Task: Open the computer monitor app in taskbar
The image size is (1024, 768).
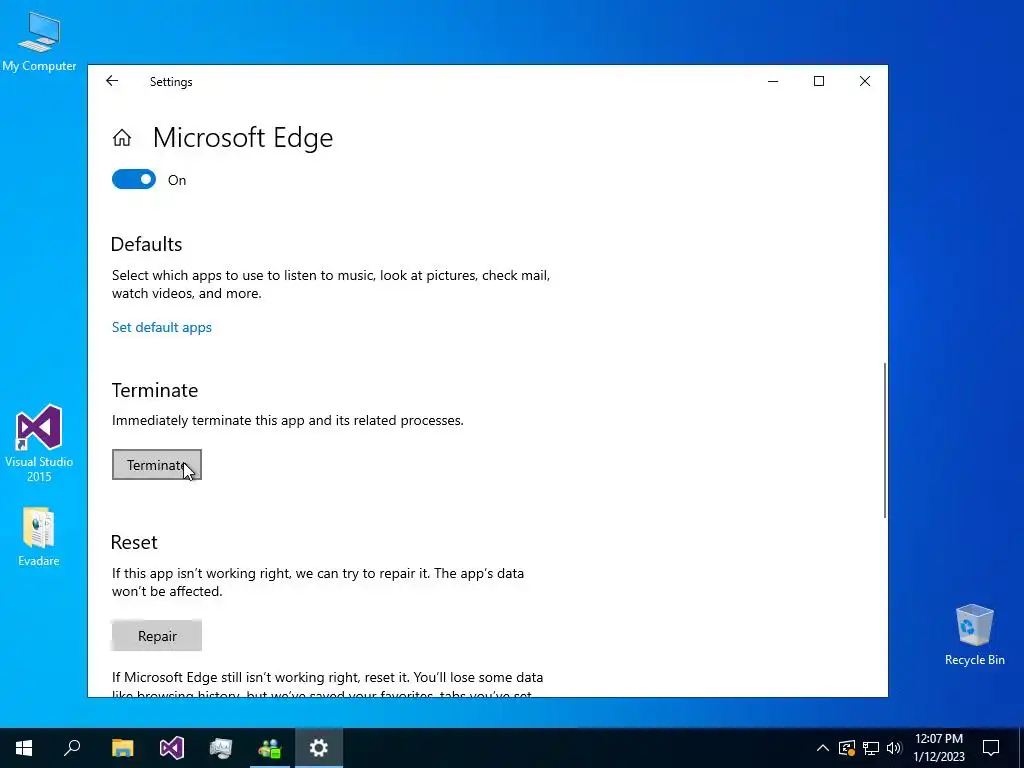Action: coord(221,748)
